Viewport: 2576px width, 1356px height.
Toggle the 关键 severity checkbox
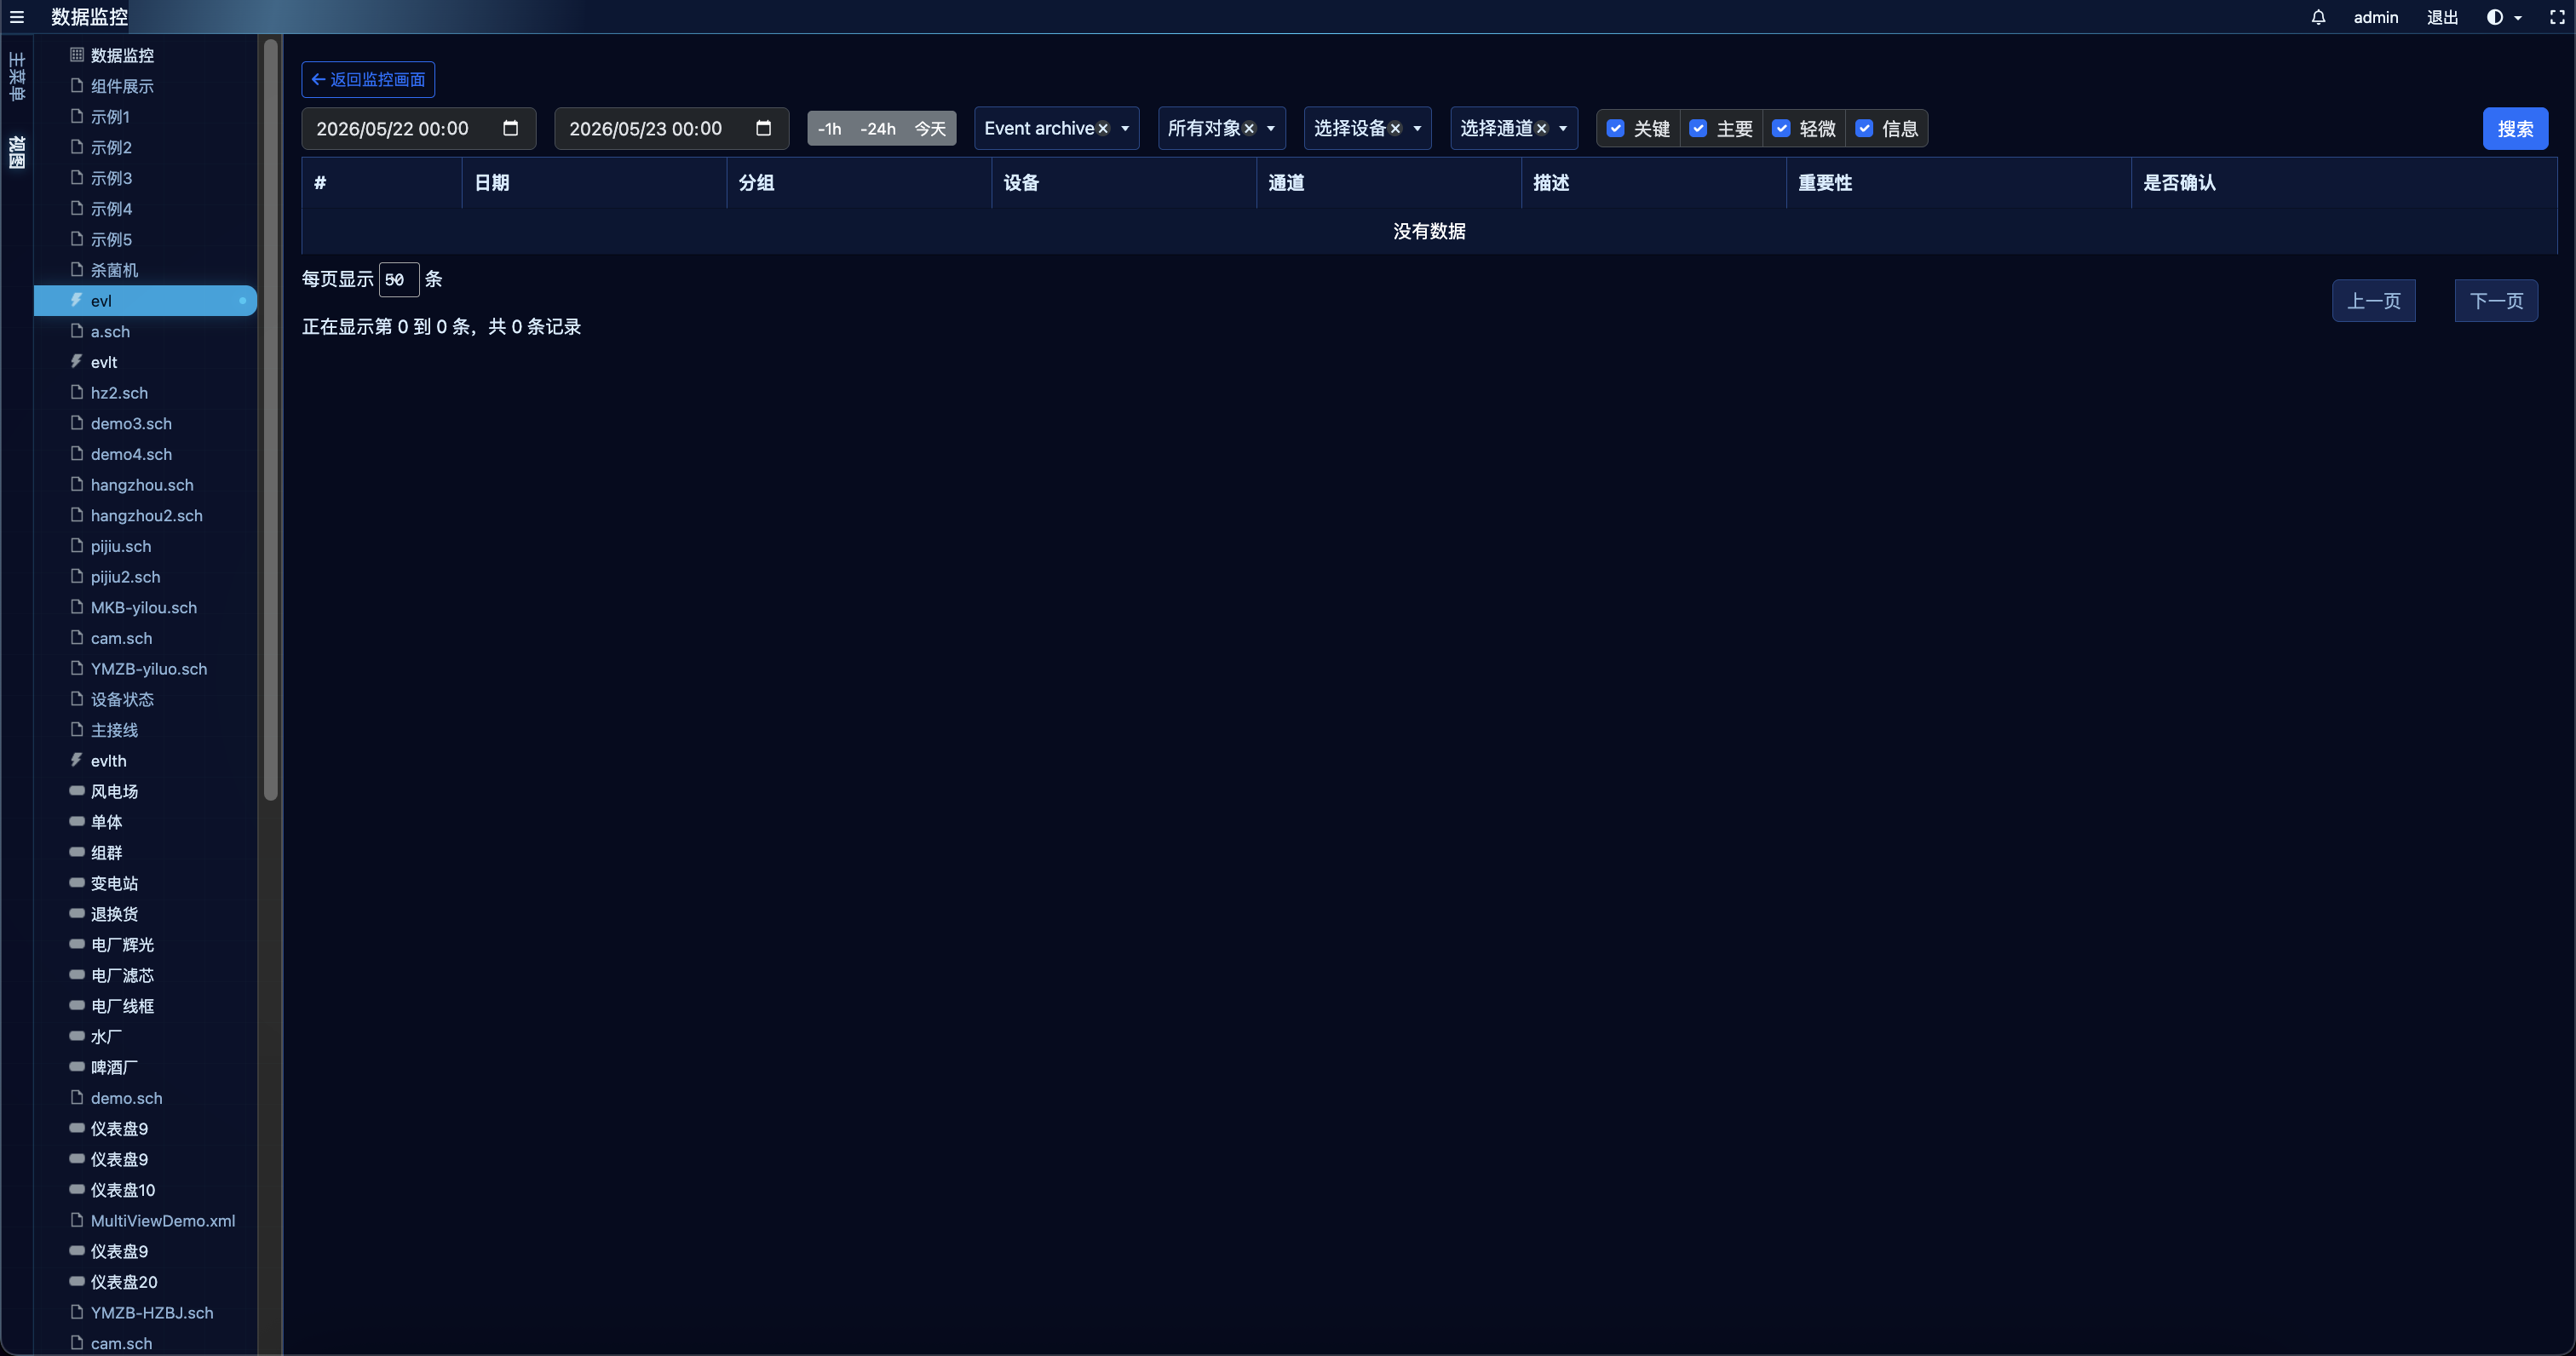1615,128
